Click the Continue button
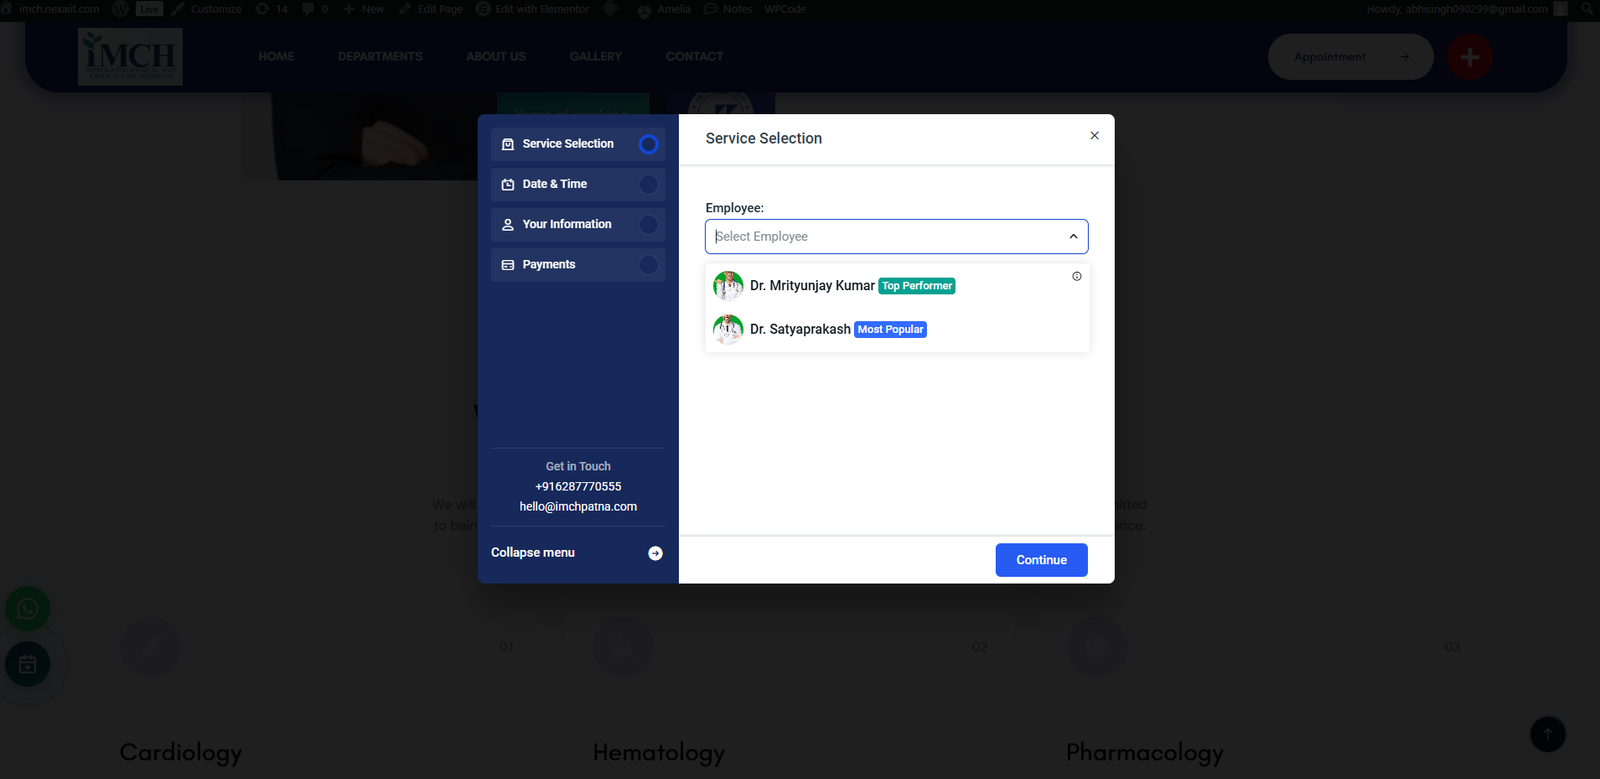Screen dimensions: 1600x779 (1041, 560)
